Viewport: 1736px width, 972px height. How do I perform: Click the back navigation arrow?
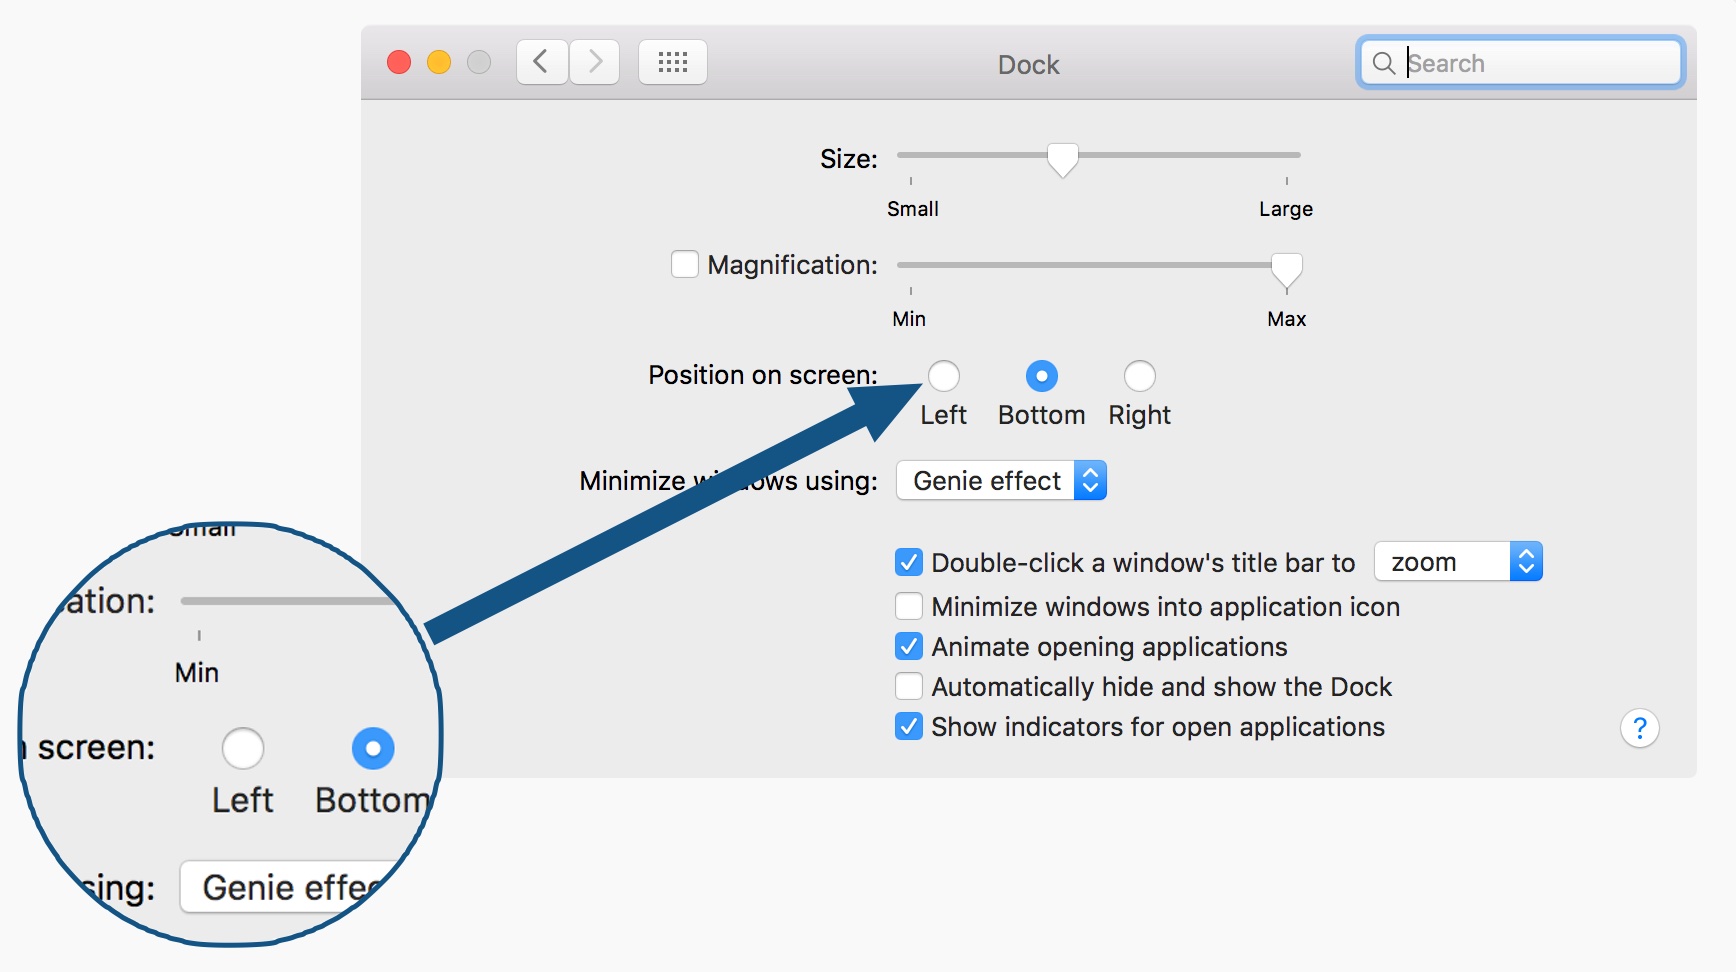(541, 61)
